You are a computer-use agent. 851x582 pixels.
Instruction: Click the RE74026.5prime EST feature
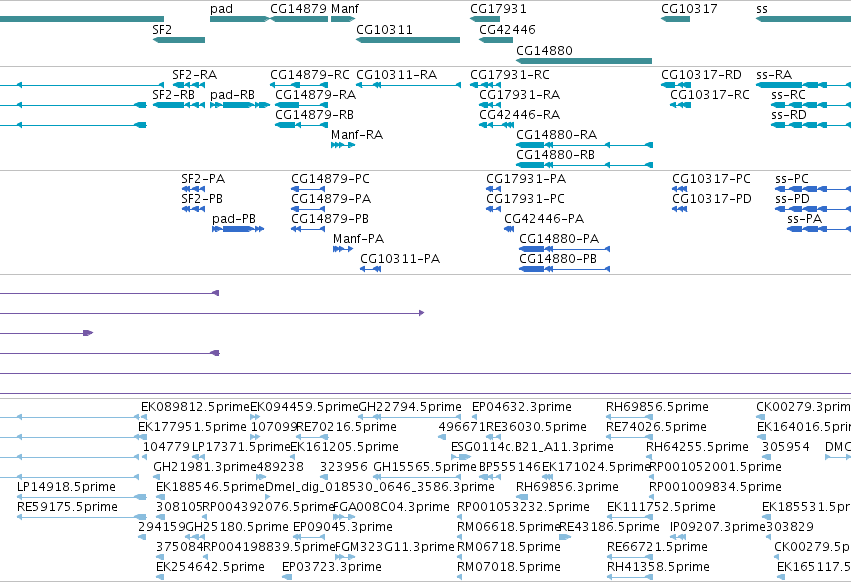point(630,437)
